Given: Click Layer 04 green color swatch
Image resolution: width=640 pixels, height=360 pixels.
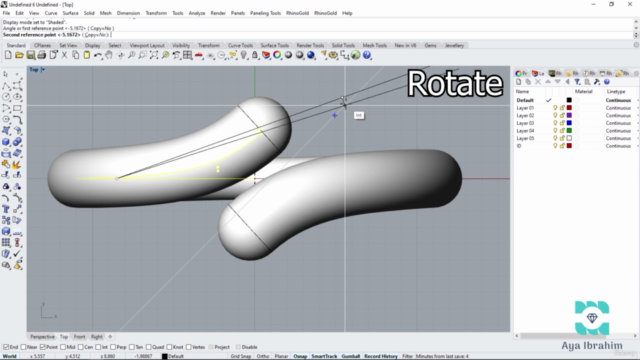Looking at the screenshot, I should point(569,131).
